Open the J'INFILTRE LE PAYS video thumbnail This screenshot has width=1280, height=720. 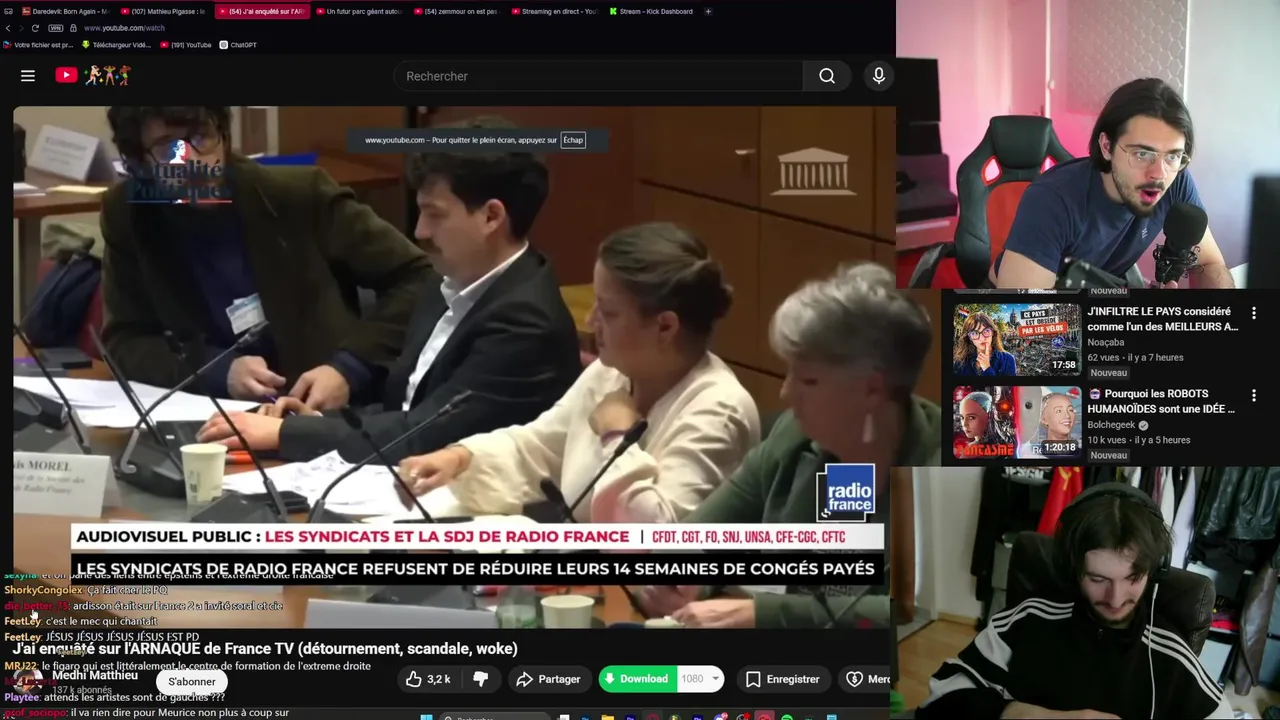tap(1017, 340)
